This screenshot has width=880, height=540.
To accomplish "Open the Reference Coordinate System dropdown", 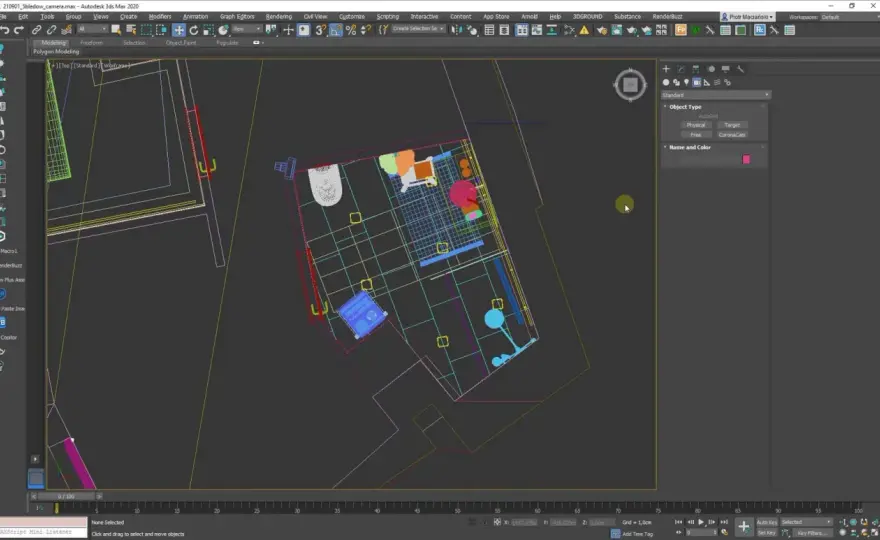I will click(247, 29).
